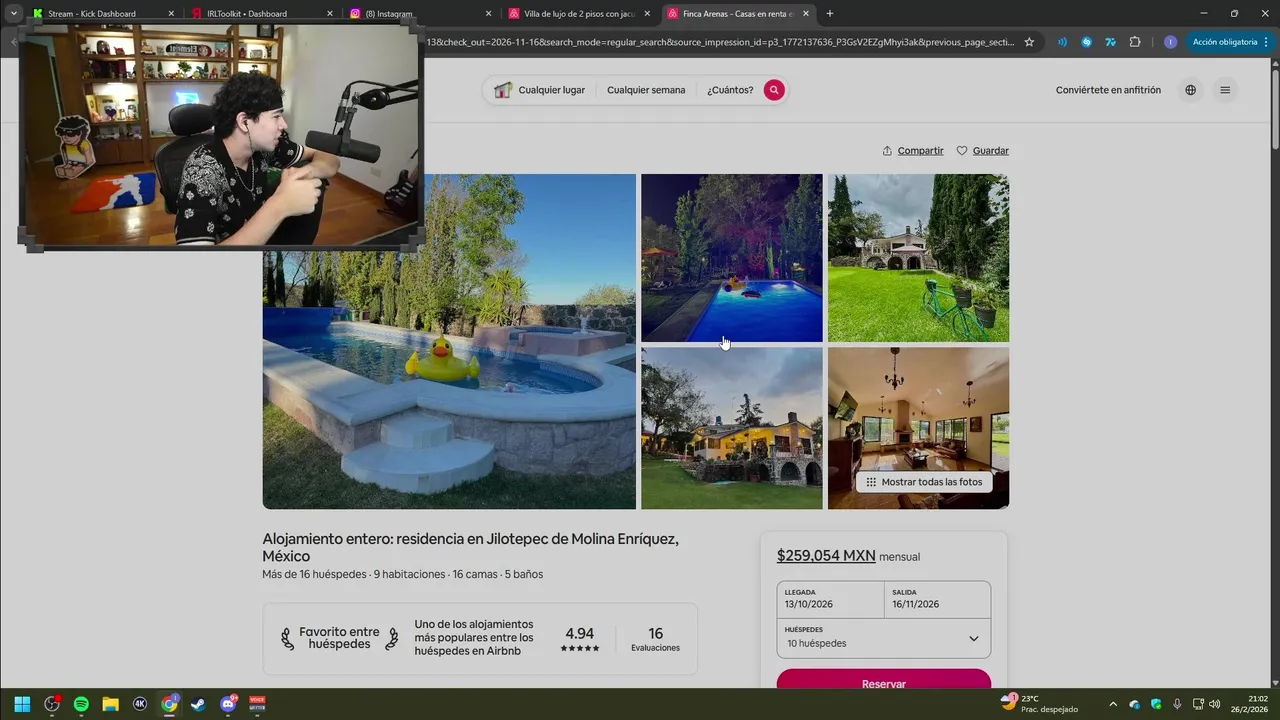
Task: Click the cast audio waves extension icon
Action: (x=1062, y=42)
